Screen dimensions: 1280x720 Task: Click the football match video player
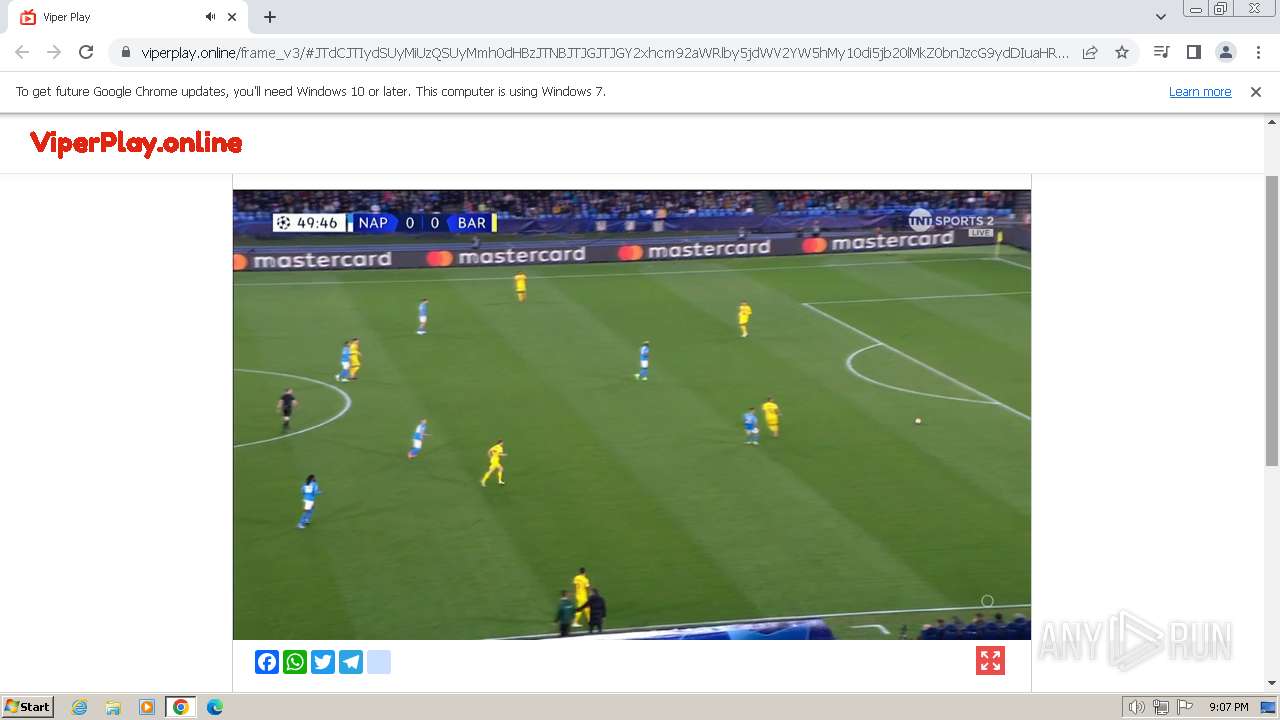(x=632, y=415)
